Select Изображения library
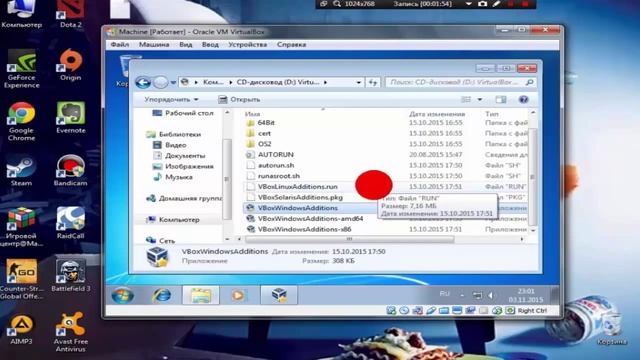640x360 pixels. (x=183, y=166)
